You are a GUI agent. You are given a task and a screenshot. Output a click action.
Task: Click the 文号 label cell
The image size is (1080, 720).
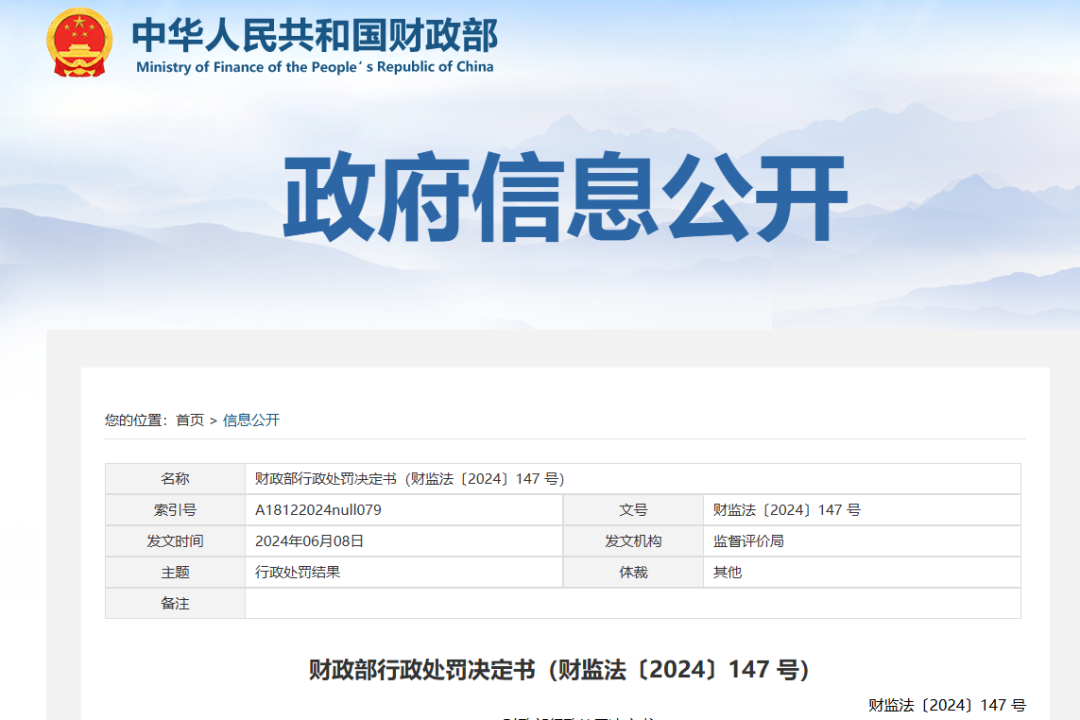coord(633,510)
